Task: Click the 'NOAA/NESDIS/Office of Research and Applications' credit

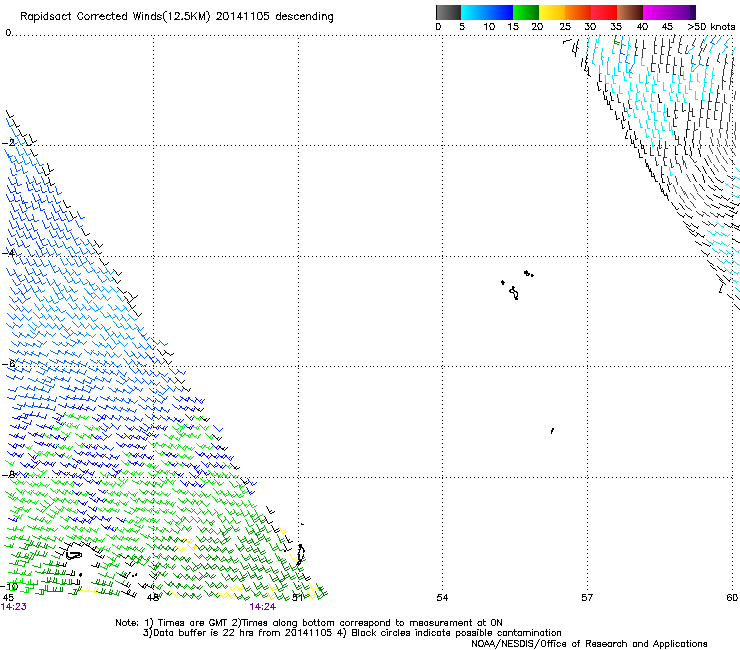Action: pos(589,644)
